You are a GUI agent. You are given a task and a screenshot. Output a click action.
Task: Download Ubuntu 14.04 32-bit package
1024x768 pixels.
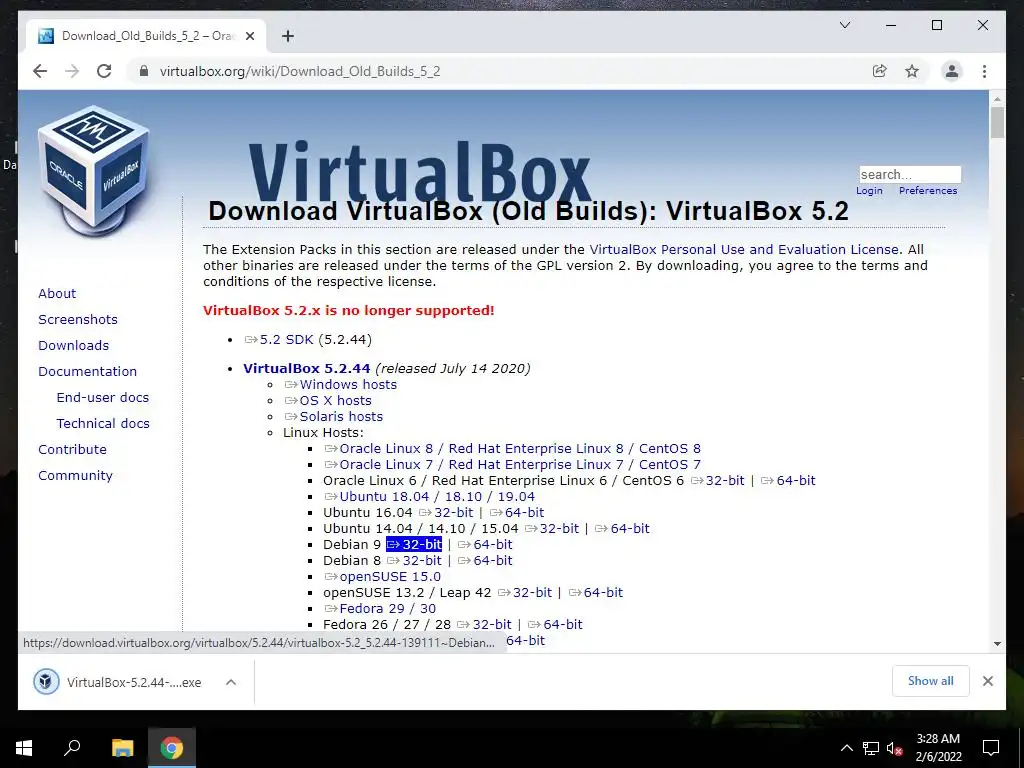click(x=552, y=528)
